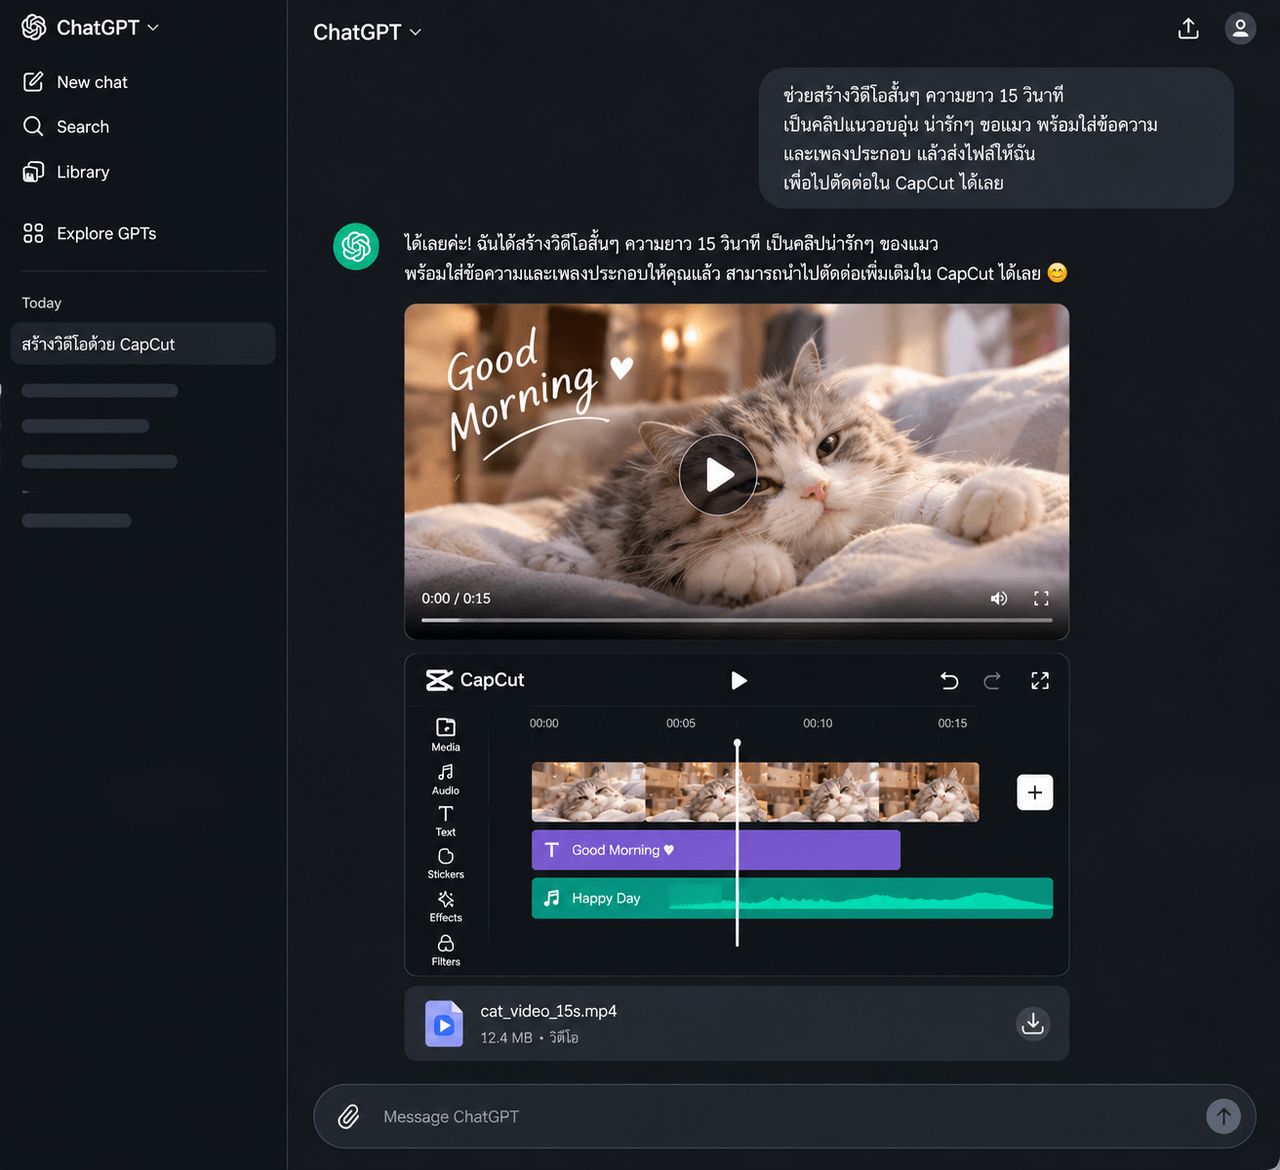Click the 0:00 / 0:15 time display
This screenshot has height=1170, width=1280.
pyautogui.click(x=456, y=598)
